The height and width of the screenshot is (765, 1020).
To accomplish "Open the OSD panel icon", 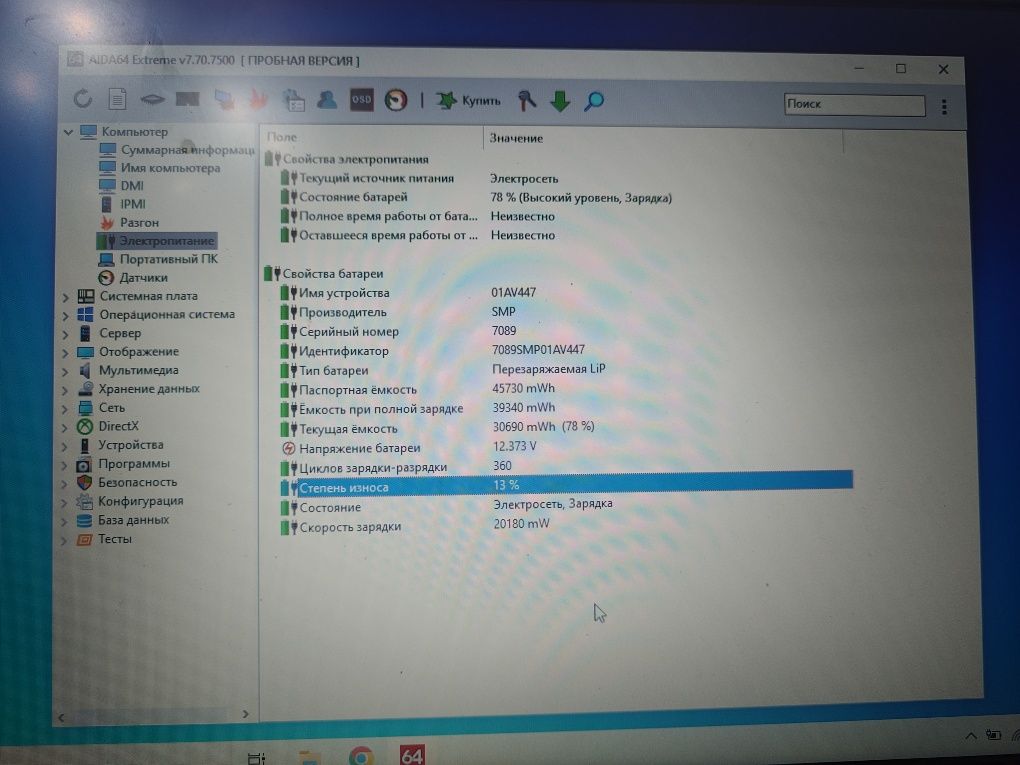I will pyautogui.click(x=362, y=100).
